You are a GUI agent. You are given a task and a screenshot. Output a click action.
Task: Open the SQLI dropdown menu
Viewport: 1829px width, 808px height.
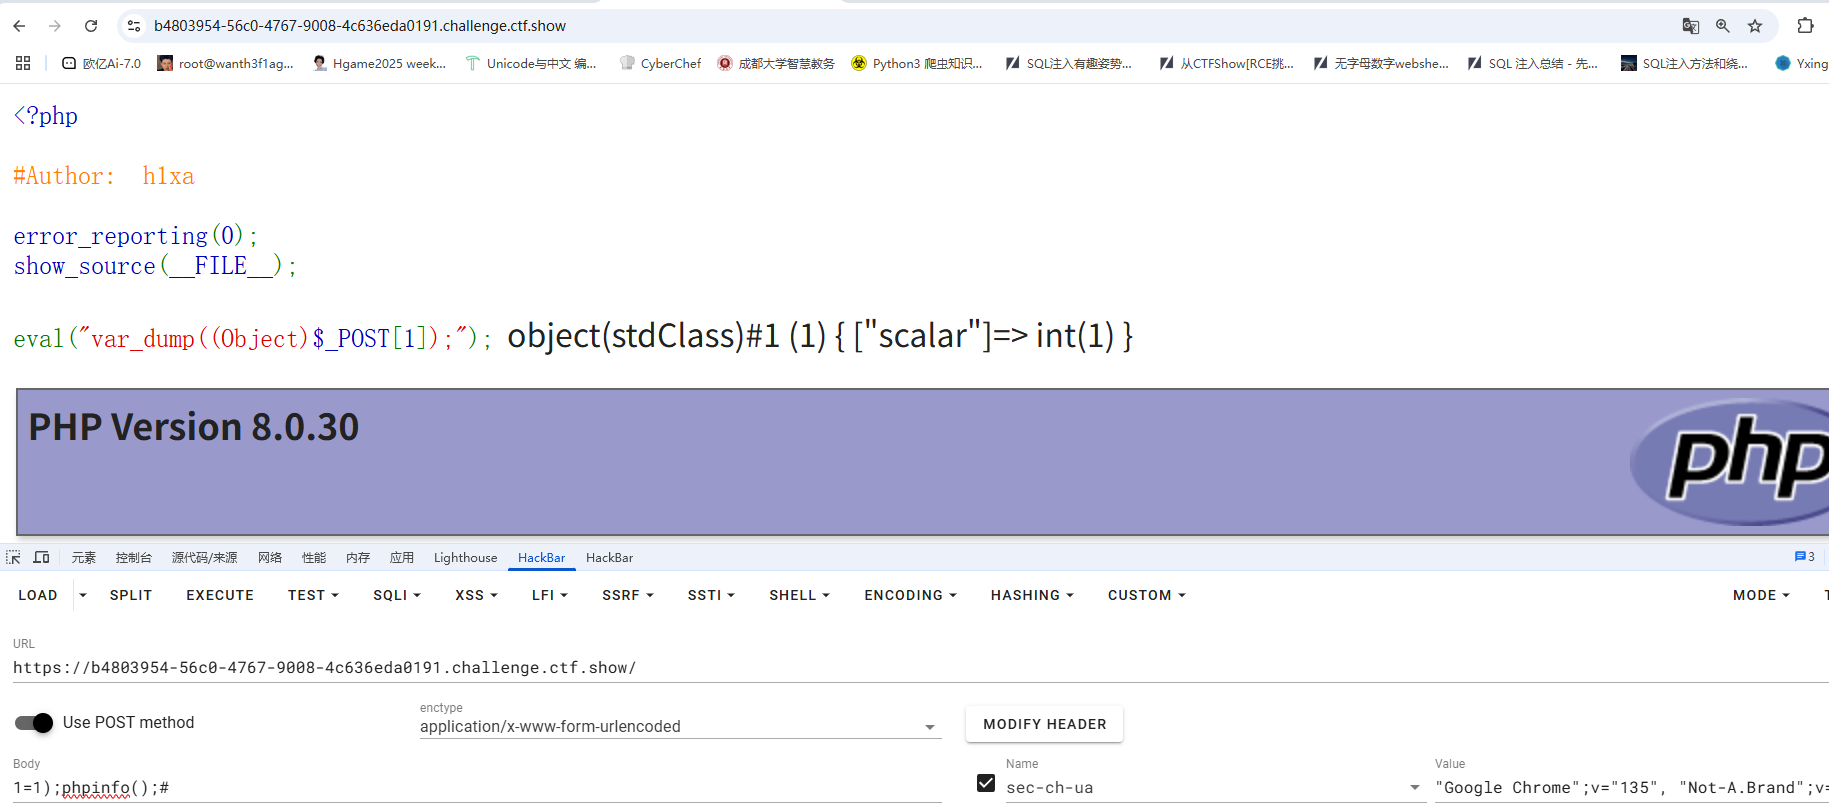point(397,595)
